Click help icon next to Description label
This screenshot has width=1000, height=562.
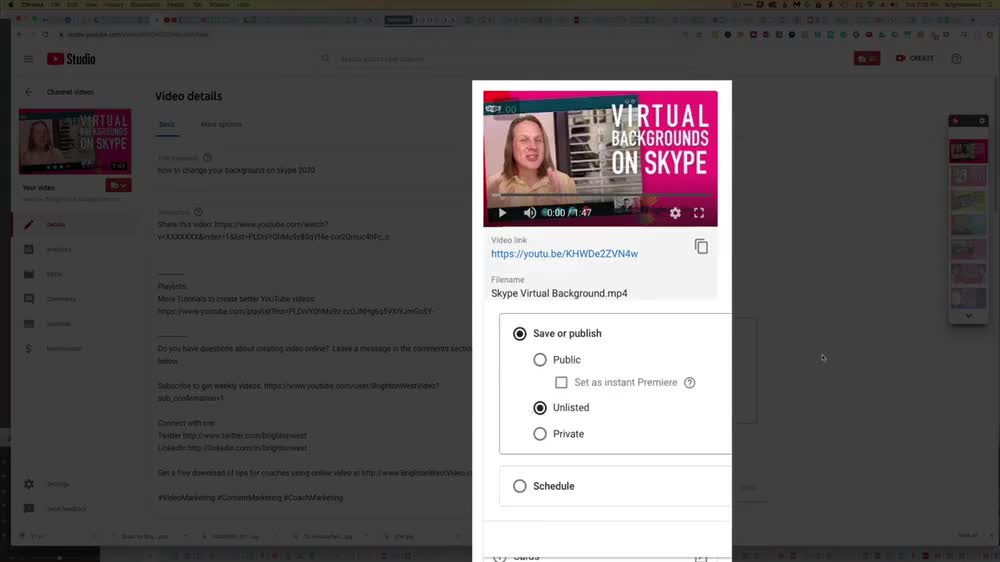198,212
